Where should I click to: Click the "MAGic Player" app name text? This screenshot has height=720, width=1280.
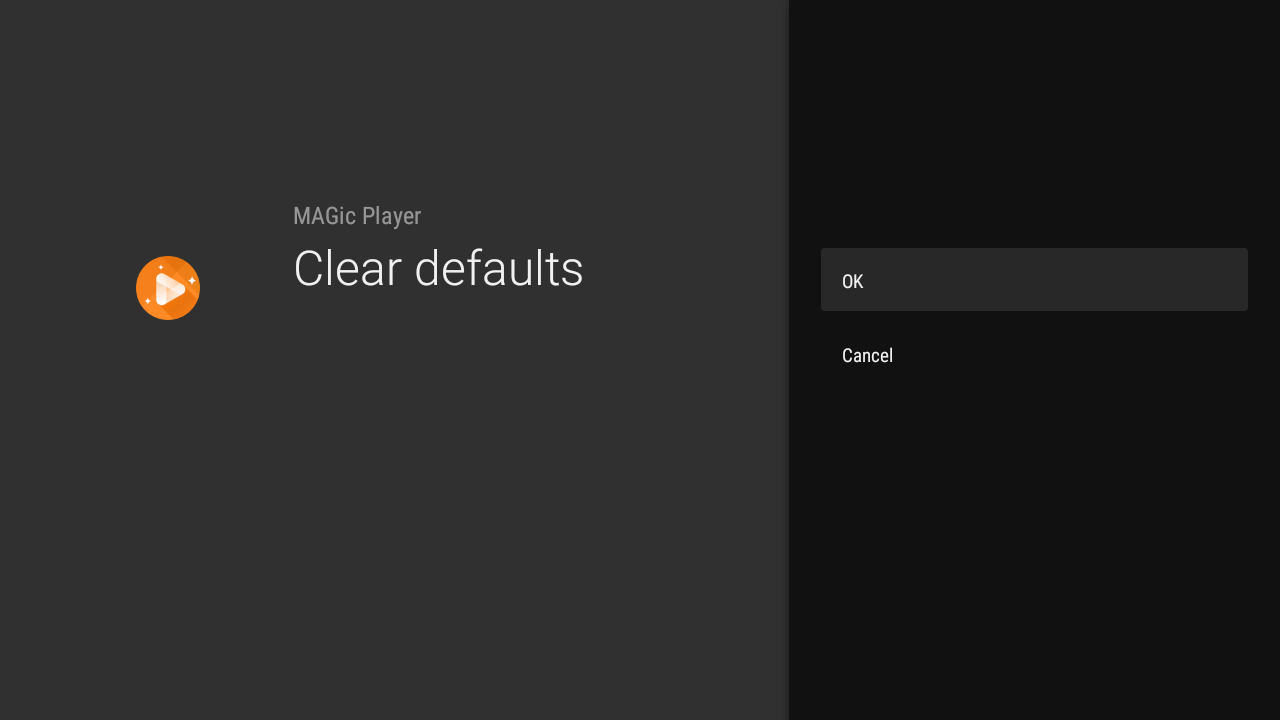pos(357,216)
